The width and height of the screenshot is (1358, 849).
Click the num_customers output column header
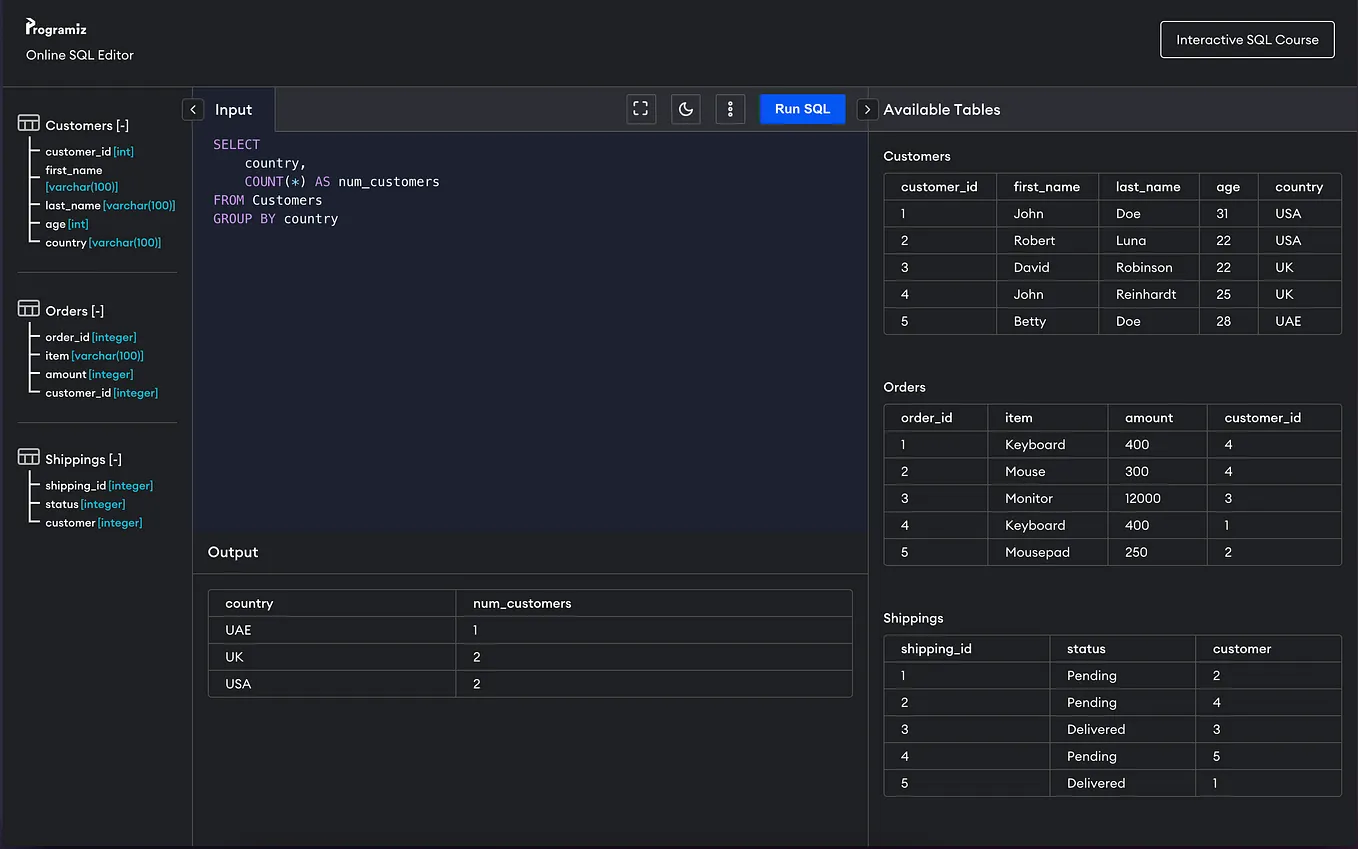522,603
